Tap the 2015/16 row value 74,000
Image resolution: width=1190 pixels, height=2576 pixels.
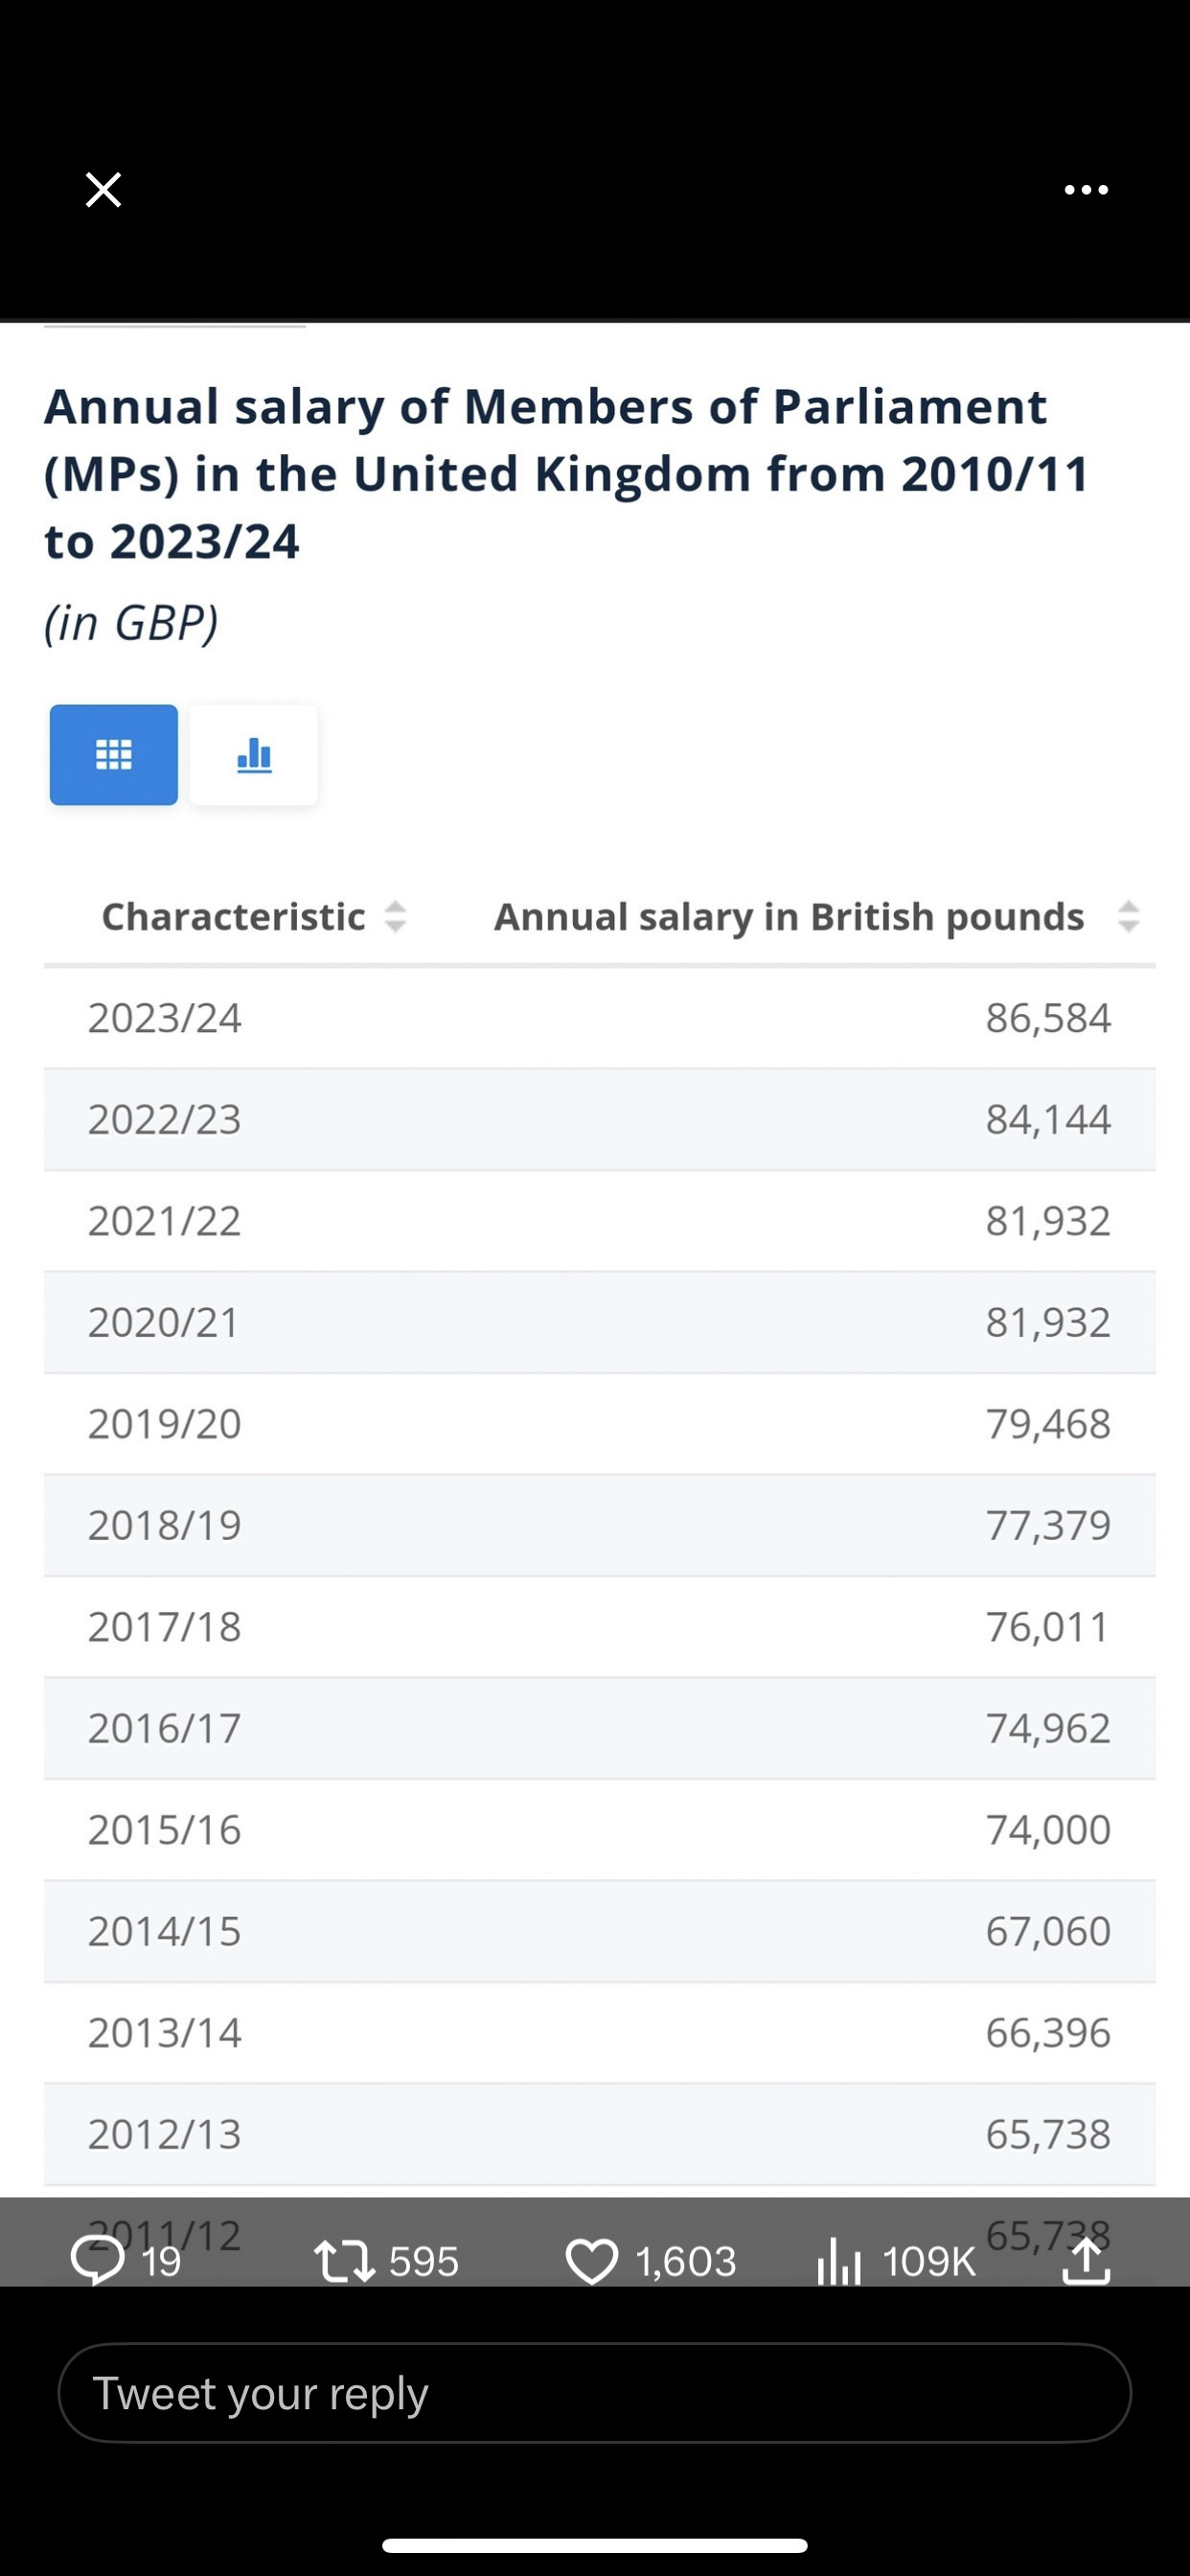1048,1830
